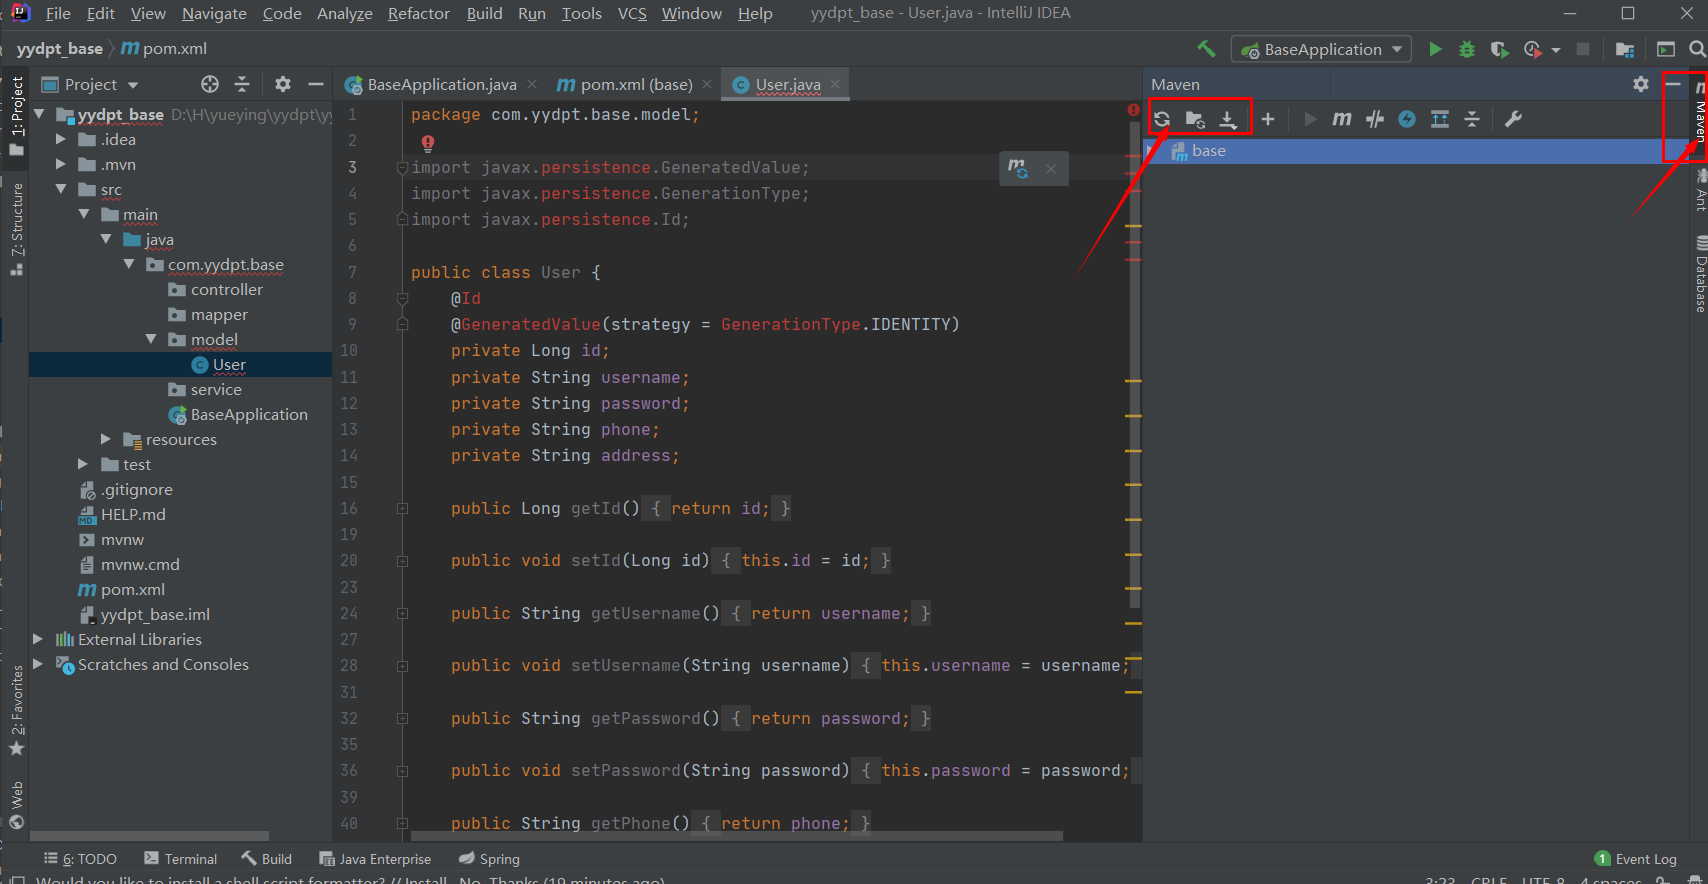Viewport: 1708px width, 884px height.
Task: Toggle Favorites side panel
Action: point(16,711)
